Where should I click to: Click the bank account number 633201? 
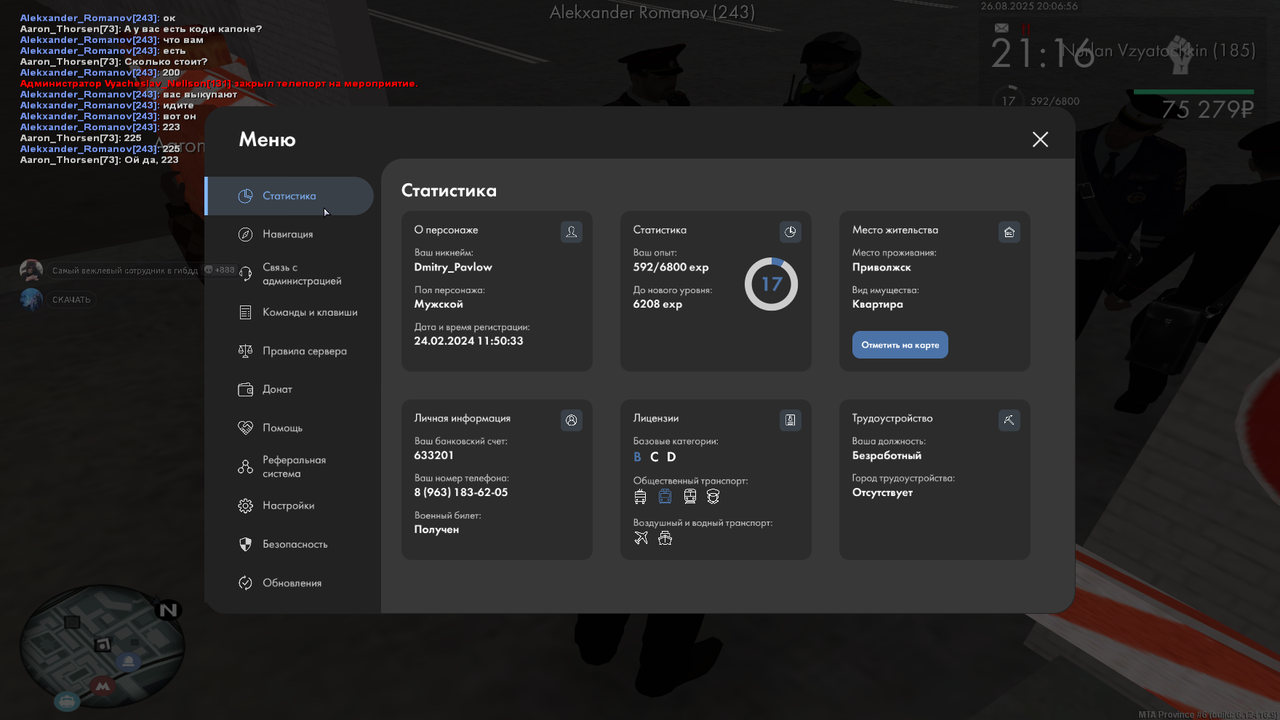coord(434,455)
